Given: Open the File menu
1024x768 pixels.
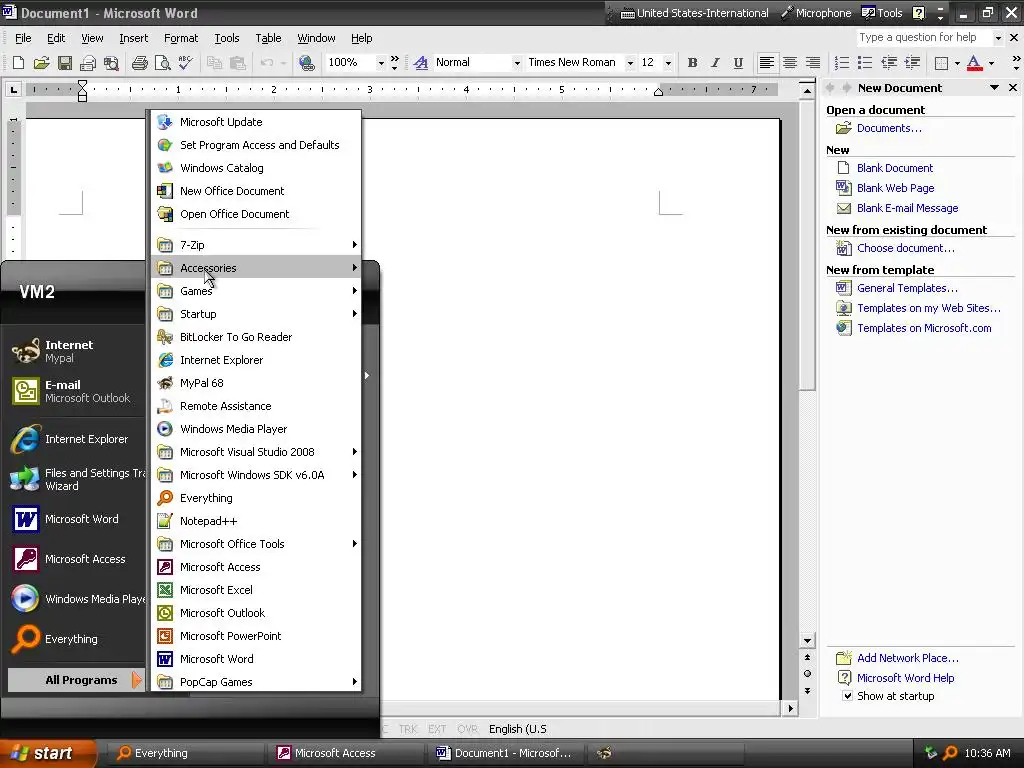Looking at the screenshot, I should coord(23,38).
